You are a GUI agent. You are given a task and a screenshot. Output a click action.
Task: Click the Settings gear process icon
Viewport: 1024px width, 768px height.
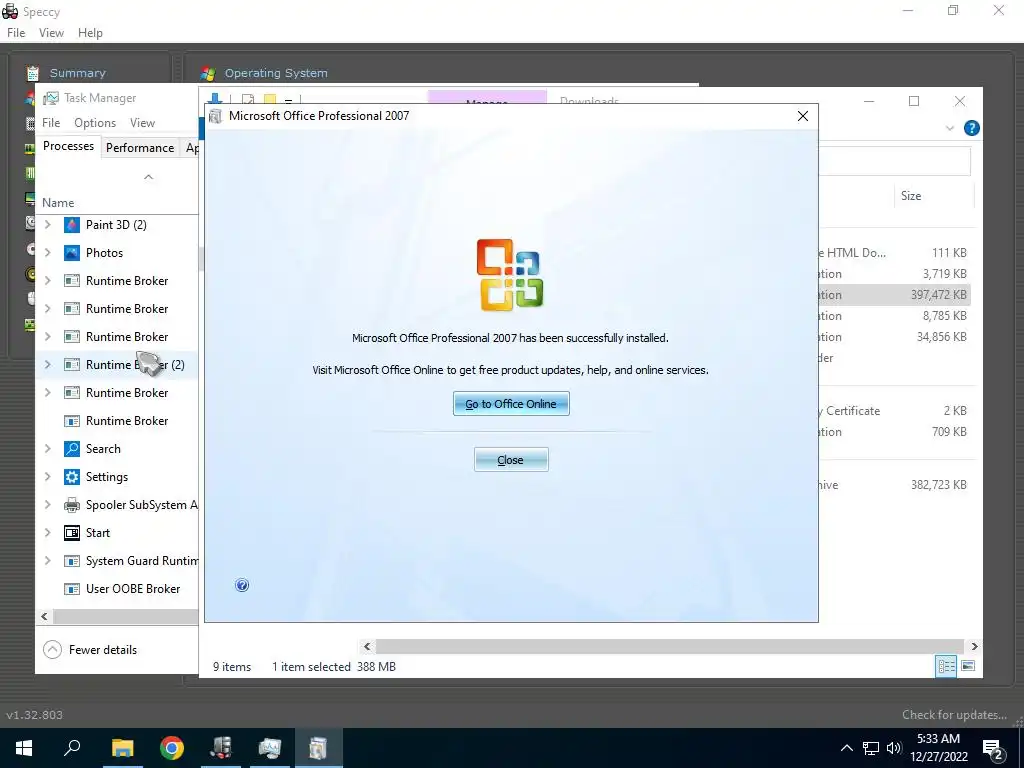(x=72, y=477)
